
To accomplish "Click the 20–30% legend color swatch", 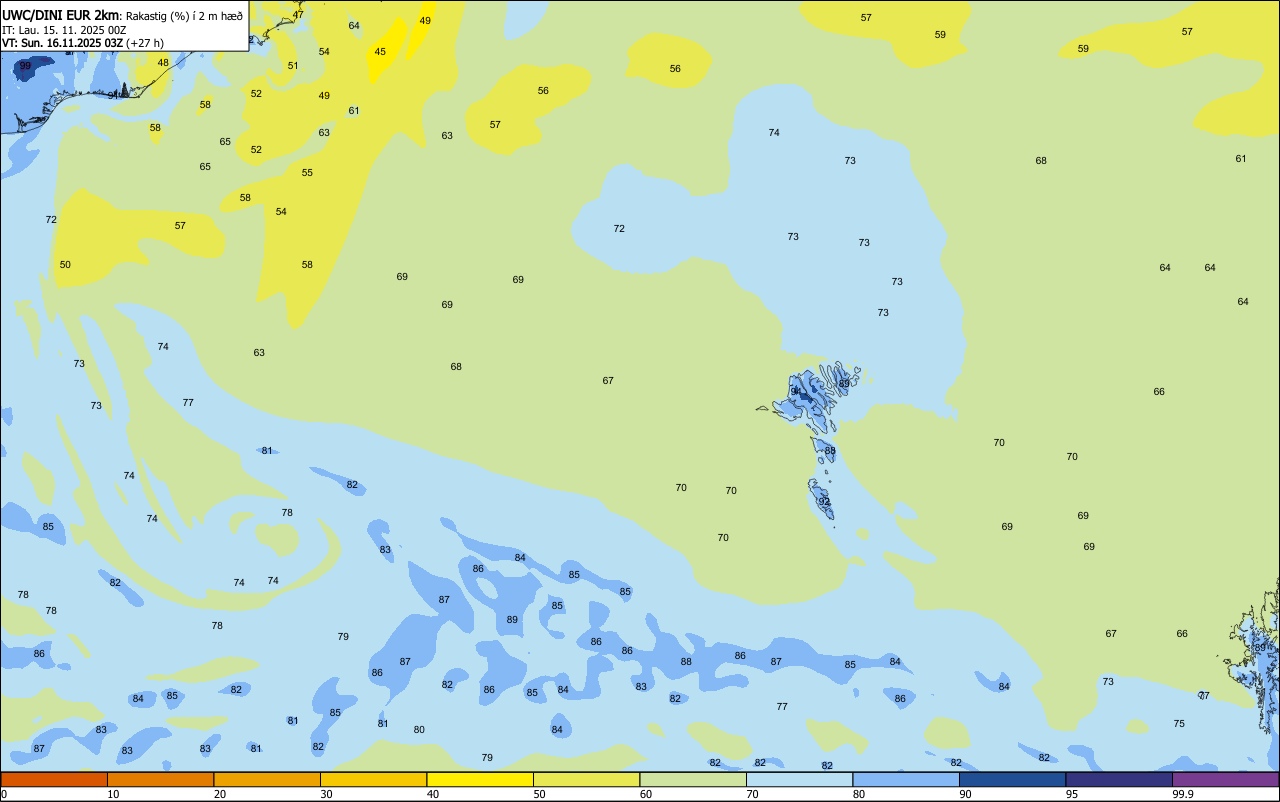I will click(267, 779).
